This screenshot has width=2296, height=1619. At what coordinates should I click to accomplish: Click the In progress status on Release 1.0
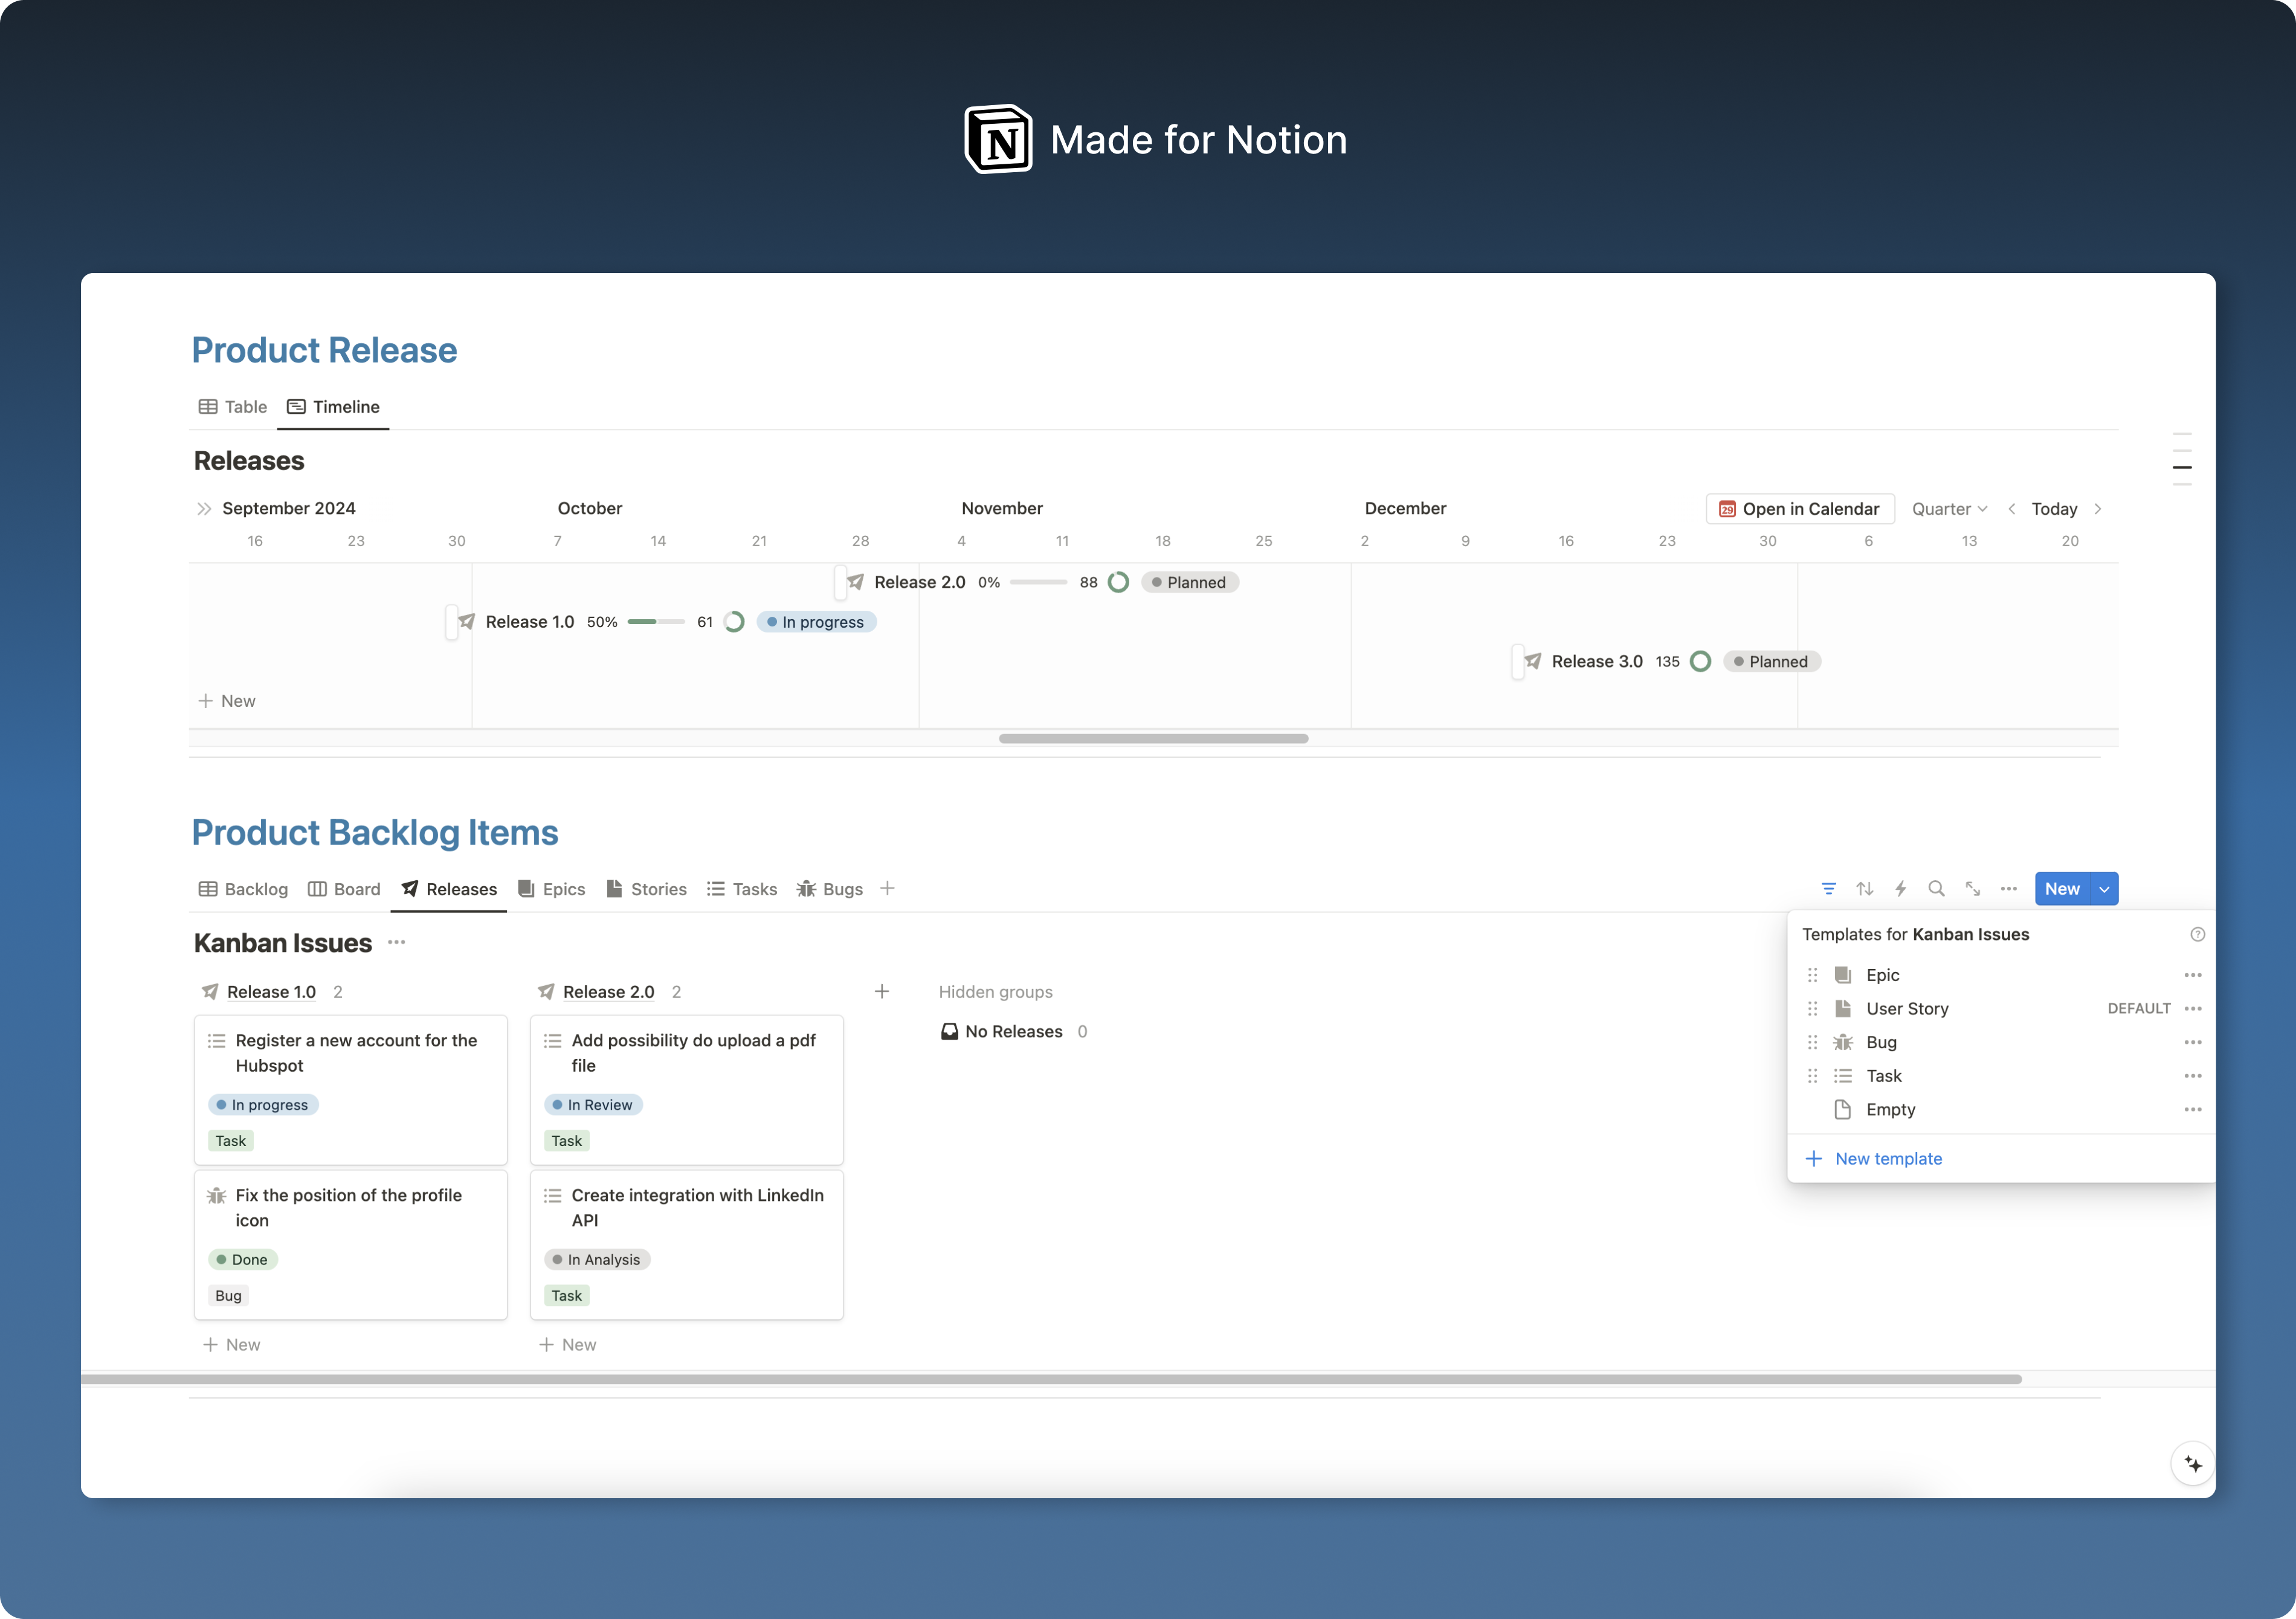pos(816,622)
